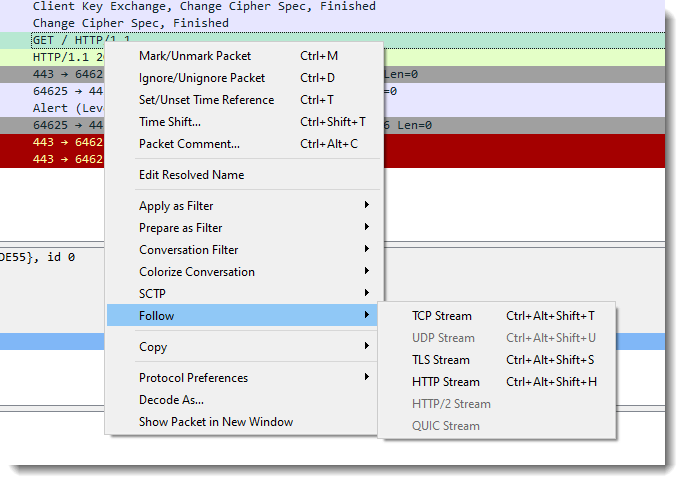Expand Protocol Preferences submenu

click(193, 378)
